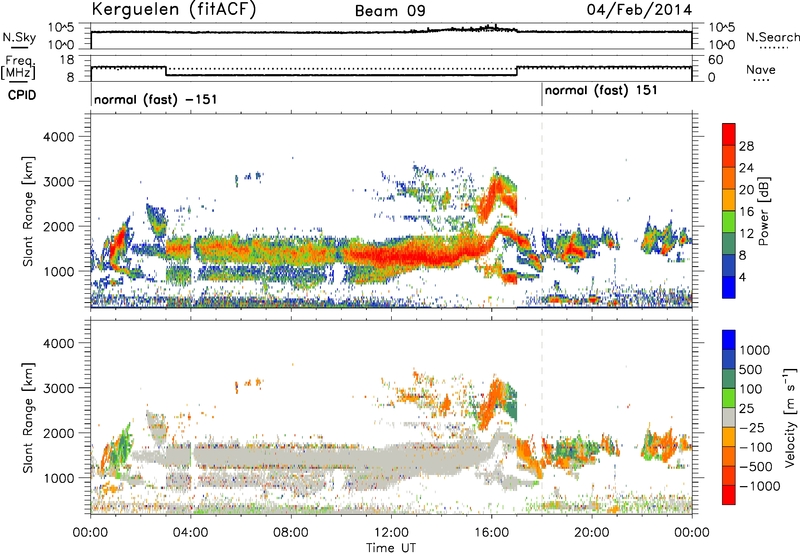Pick the red top segment of power colorbar
The image size is (800, 554).
[x=729, y=135]
